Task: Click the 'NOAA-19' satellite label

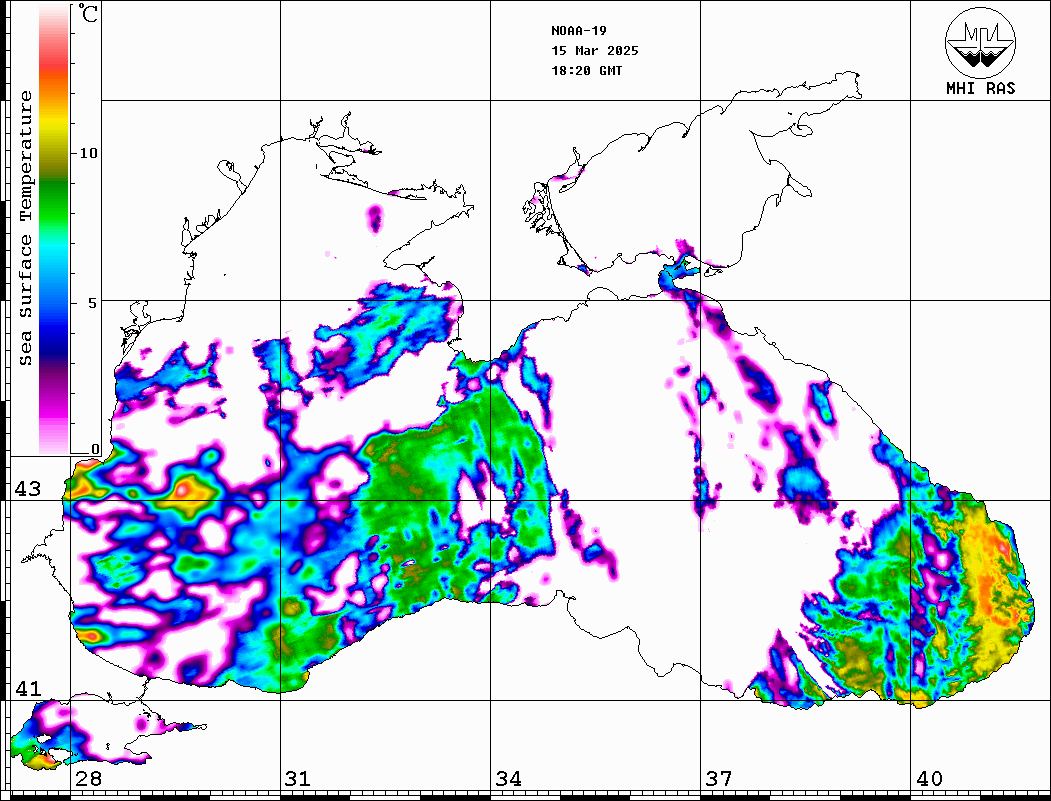Action: click(579, 30)
